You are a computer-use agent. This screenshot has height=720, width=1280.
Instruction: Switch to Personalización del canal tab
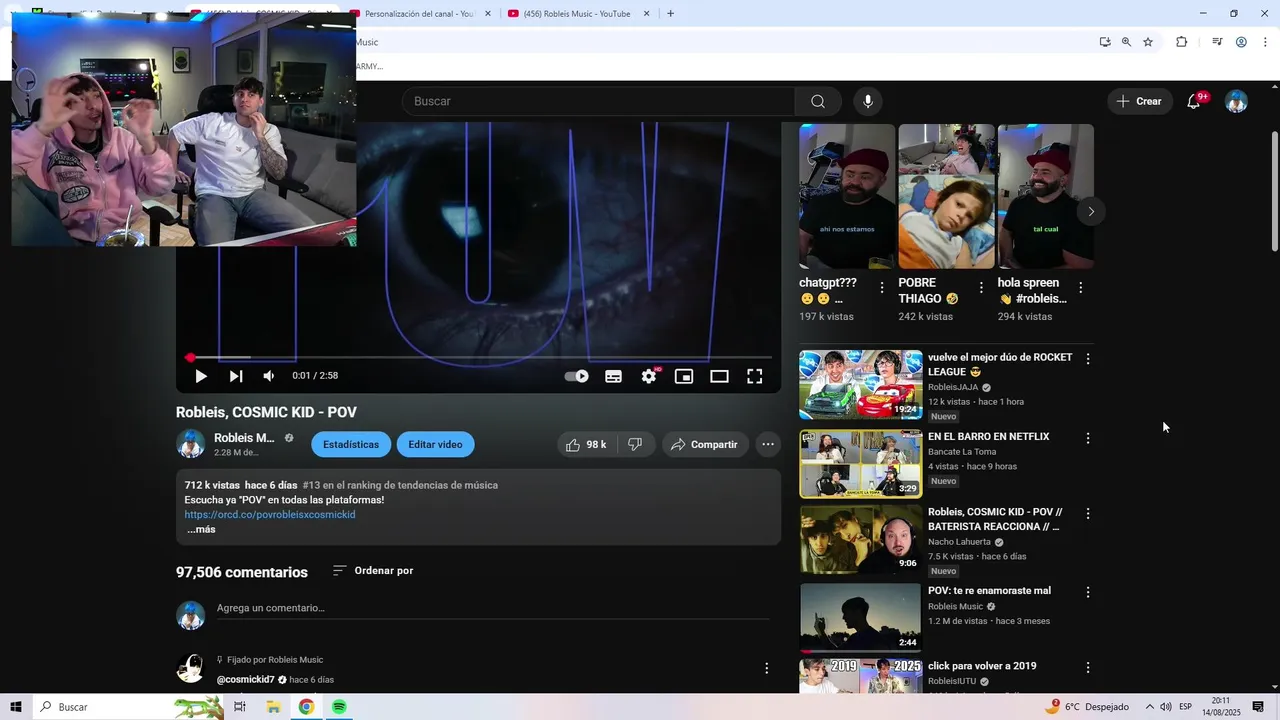[x=420, y=14]
